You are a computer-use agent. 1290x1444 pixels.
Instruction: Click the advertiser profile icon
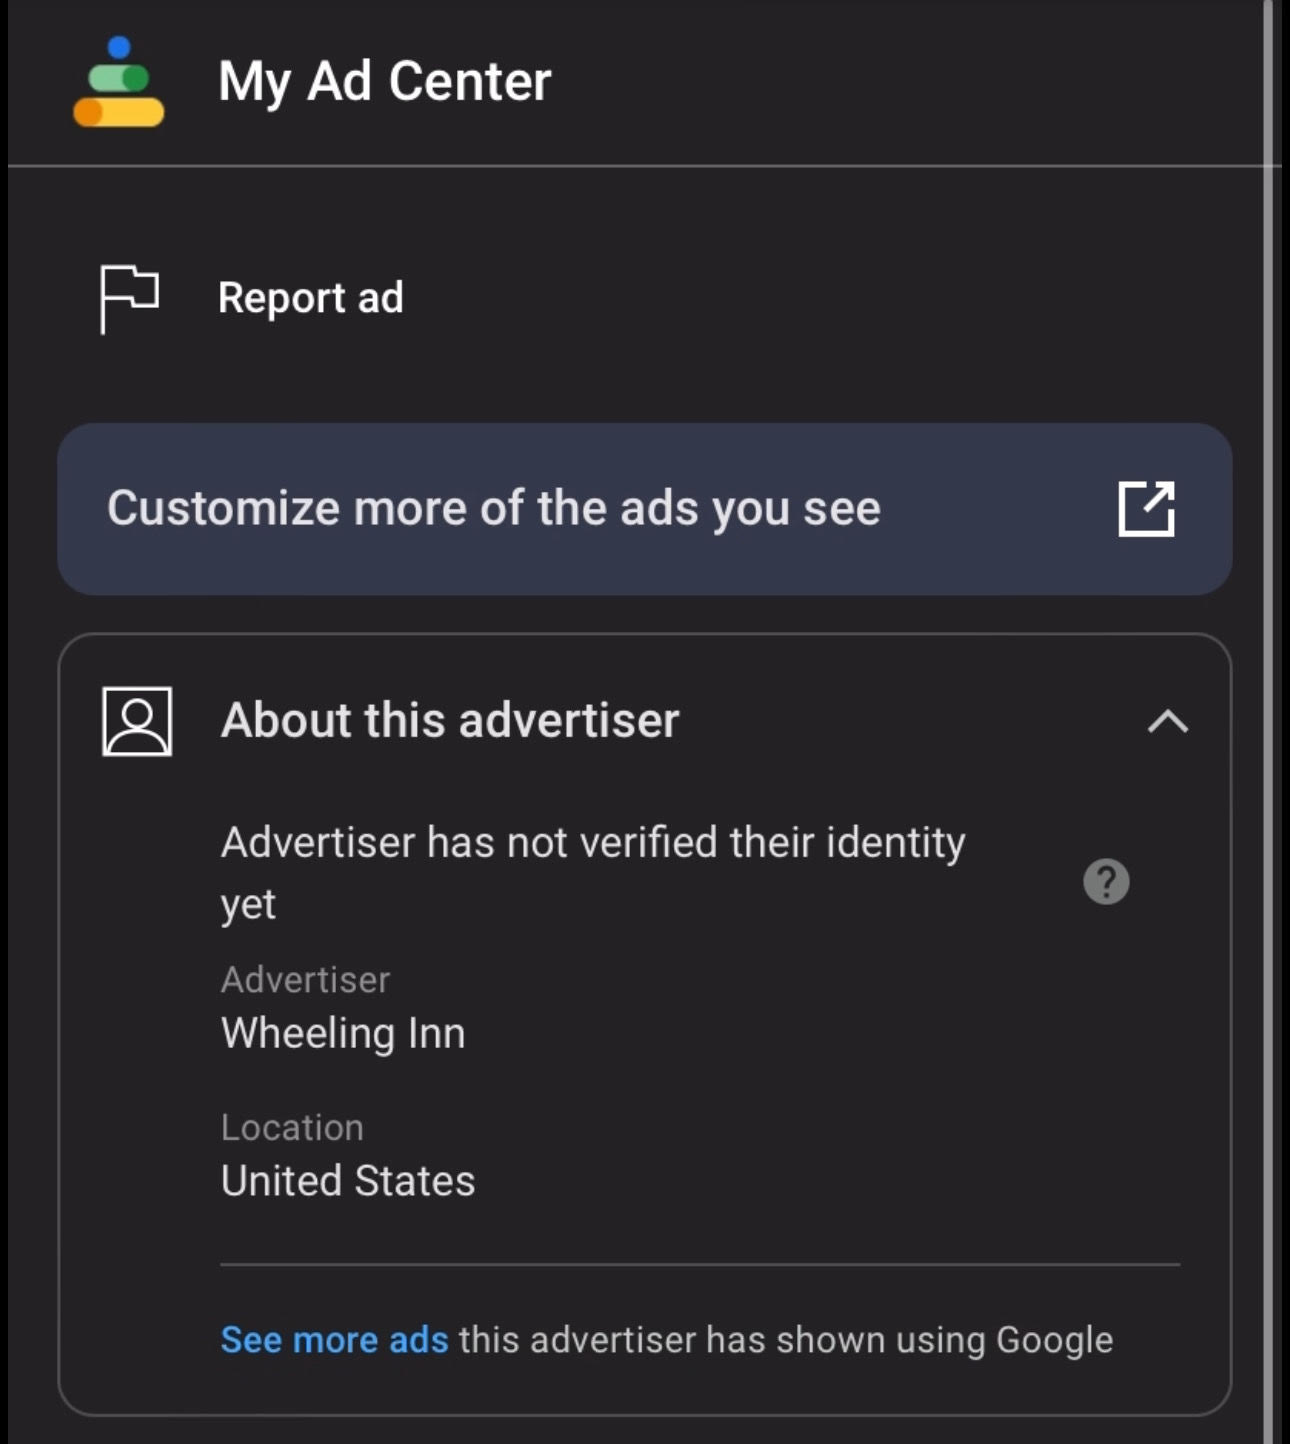click(x=137, y=721)
